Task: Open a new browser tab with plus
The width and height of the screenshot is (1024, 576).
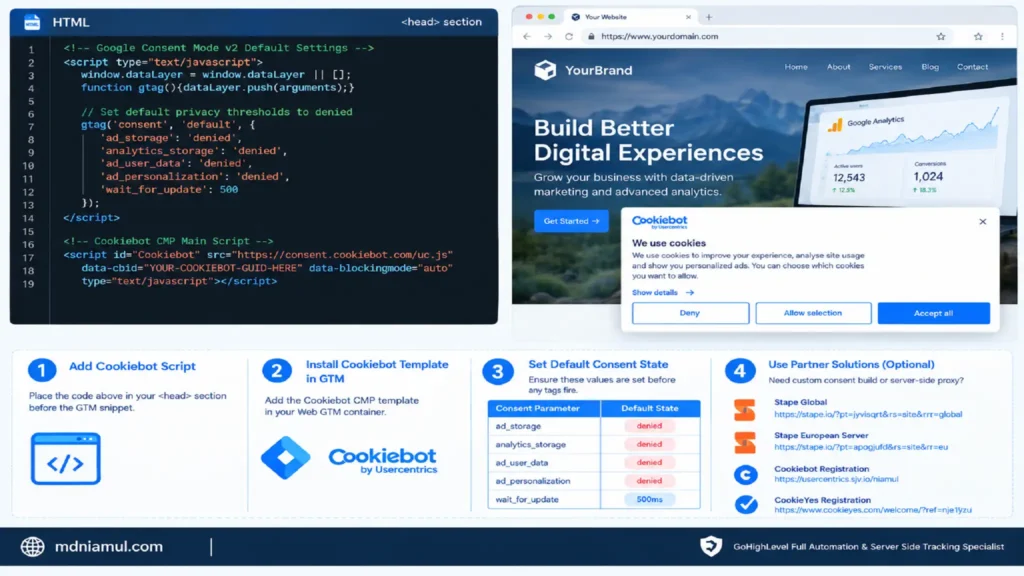Action: (x=709, y=17)
